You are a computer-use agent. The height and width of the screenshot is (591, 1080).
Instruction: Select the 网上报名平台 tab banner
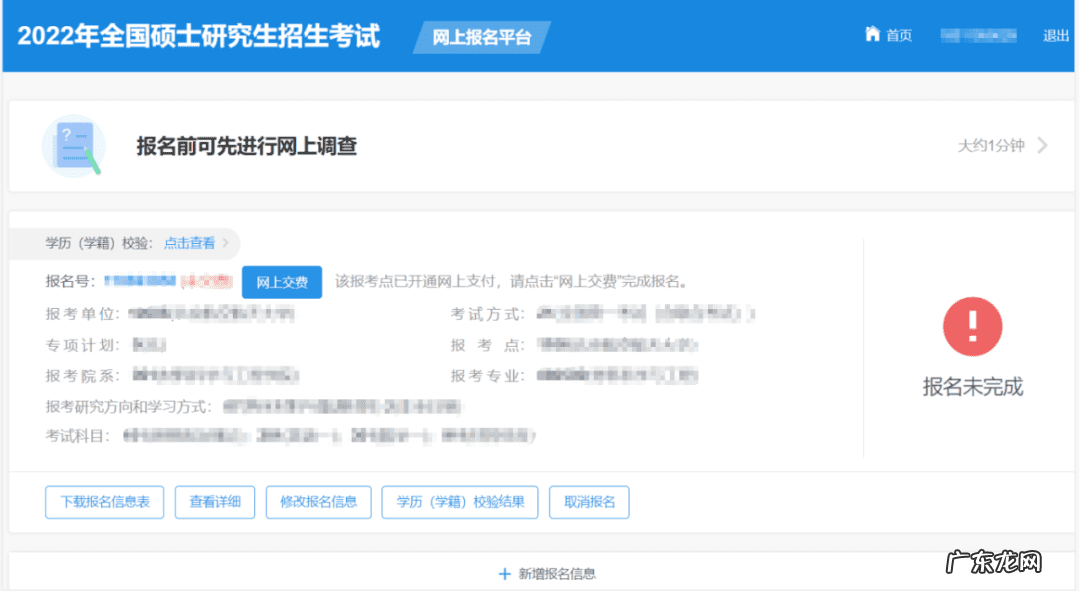[x=482, y=36]
